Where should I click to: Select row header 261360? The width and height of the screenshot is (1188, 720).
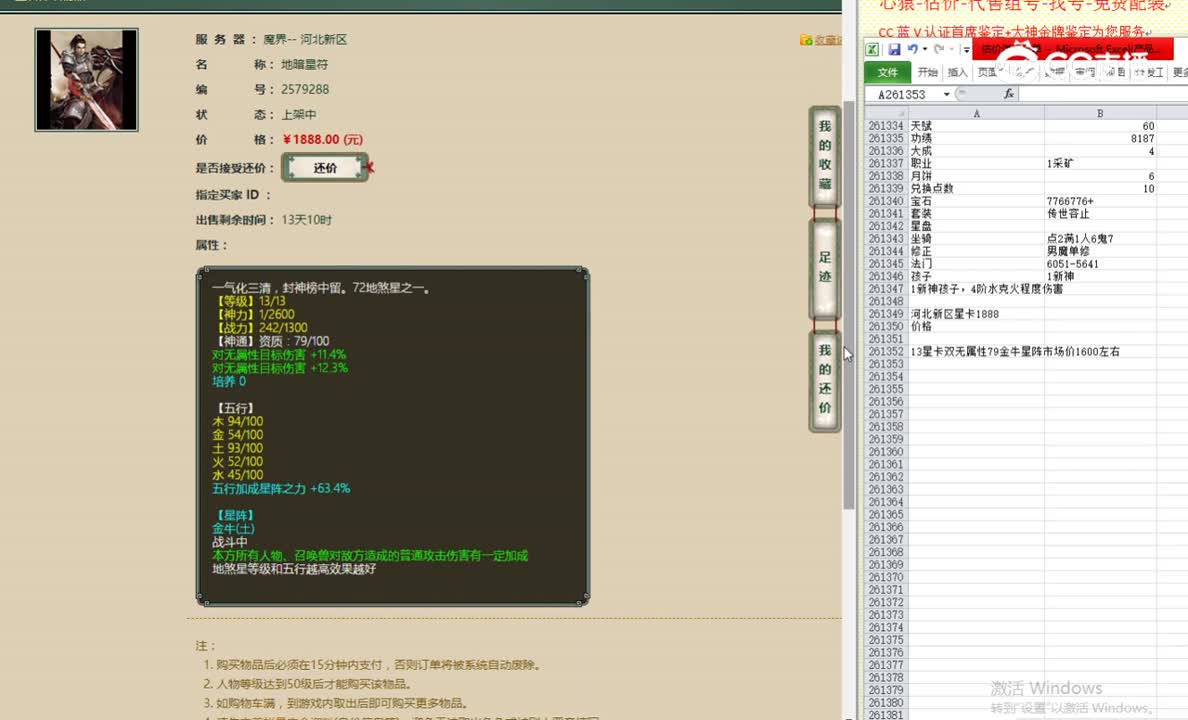[886, 452]
